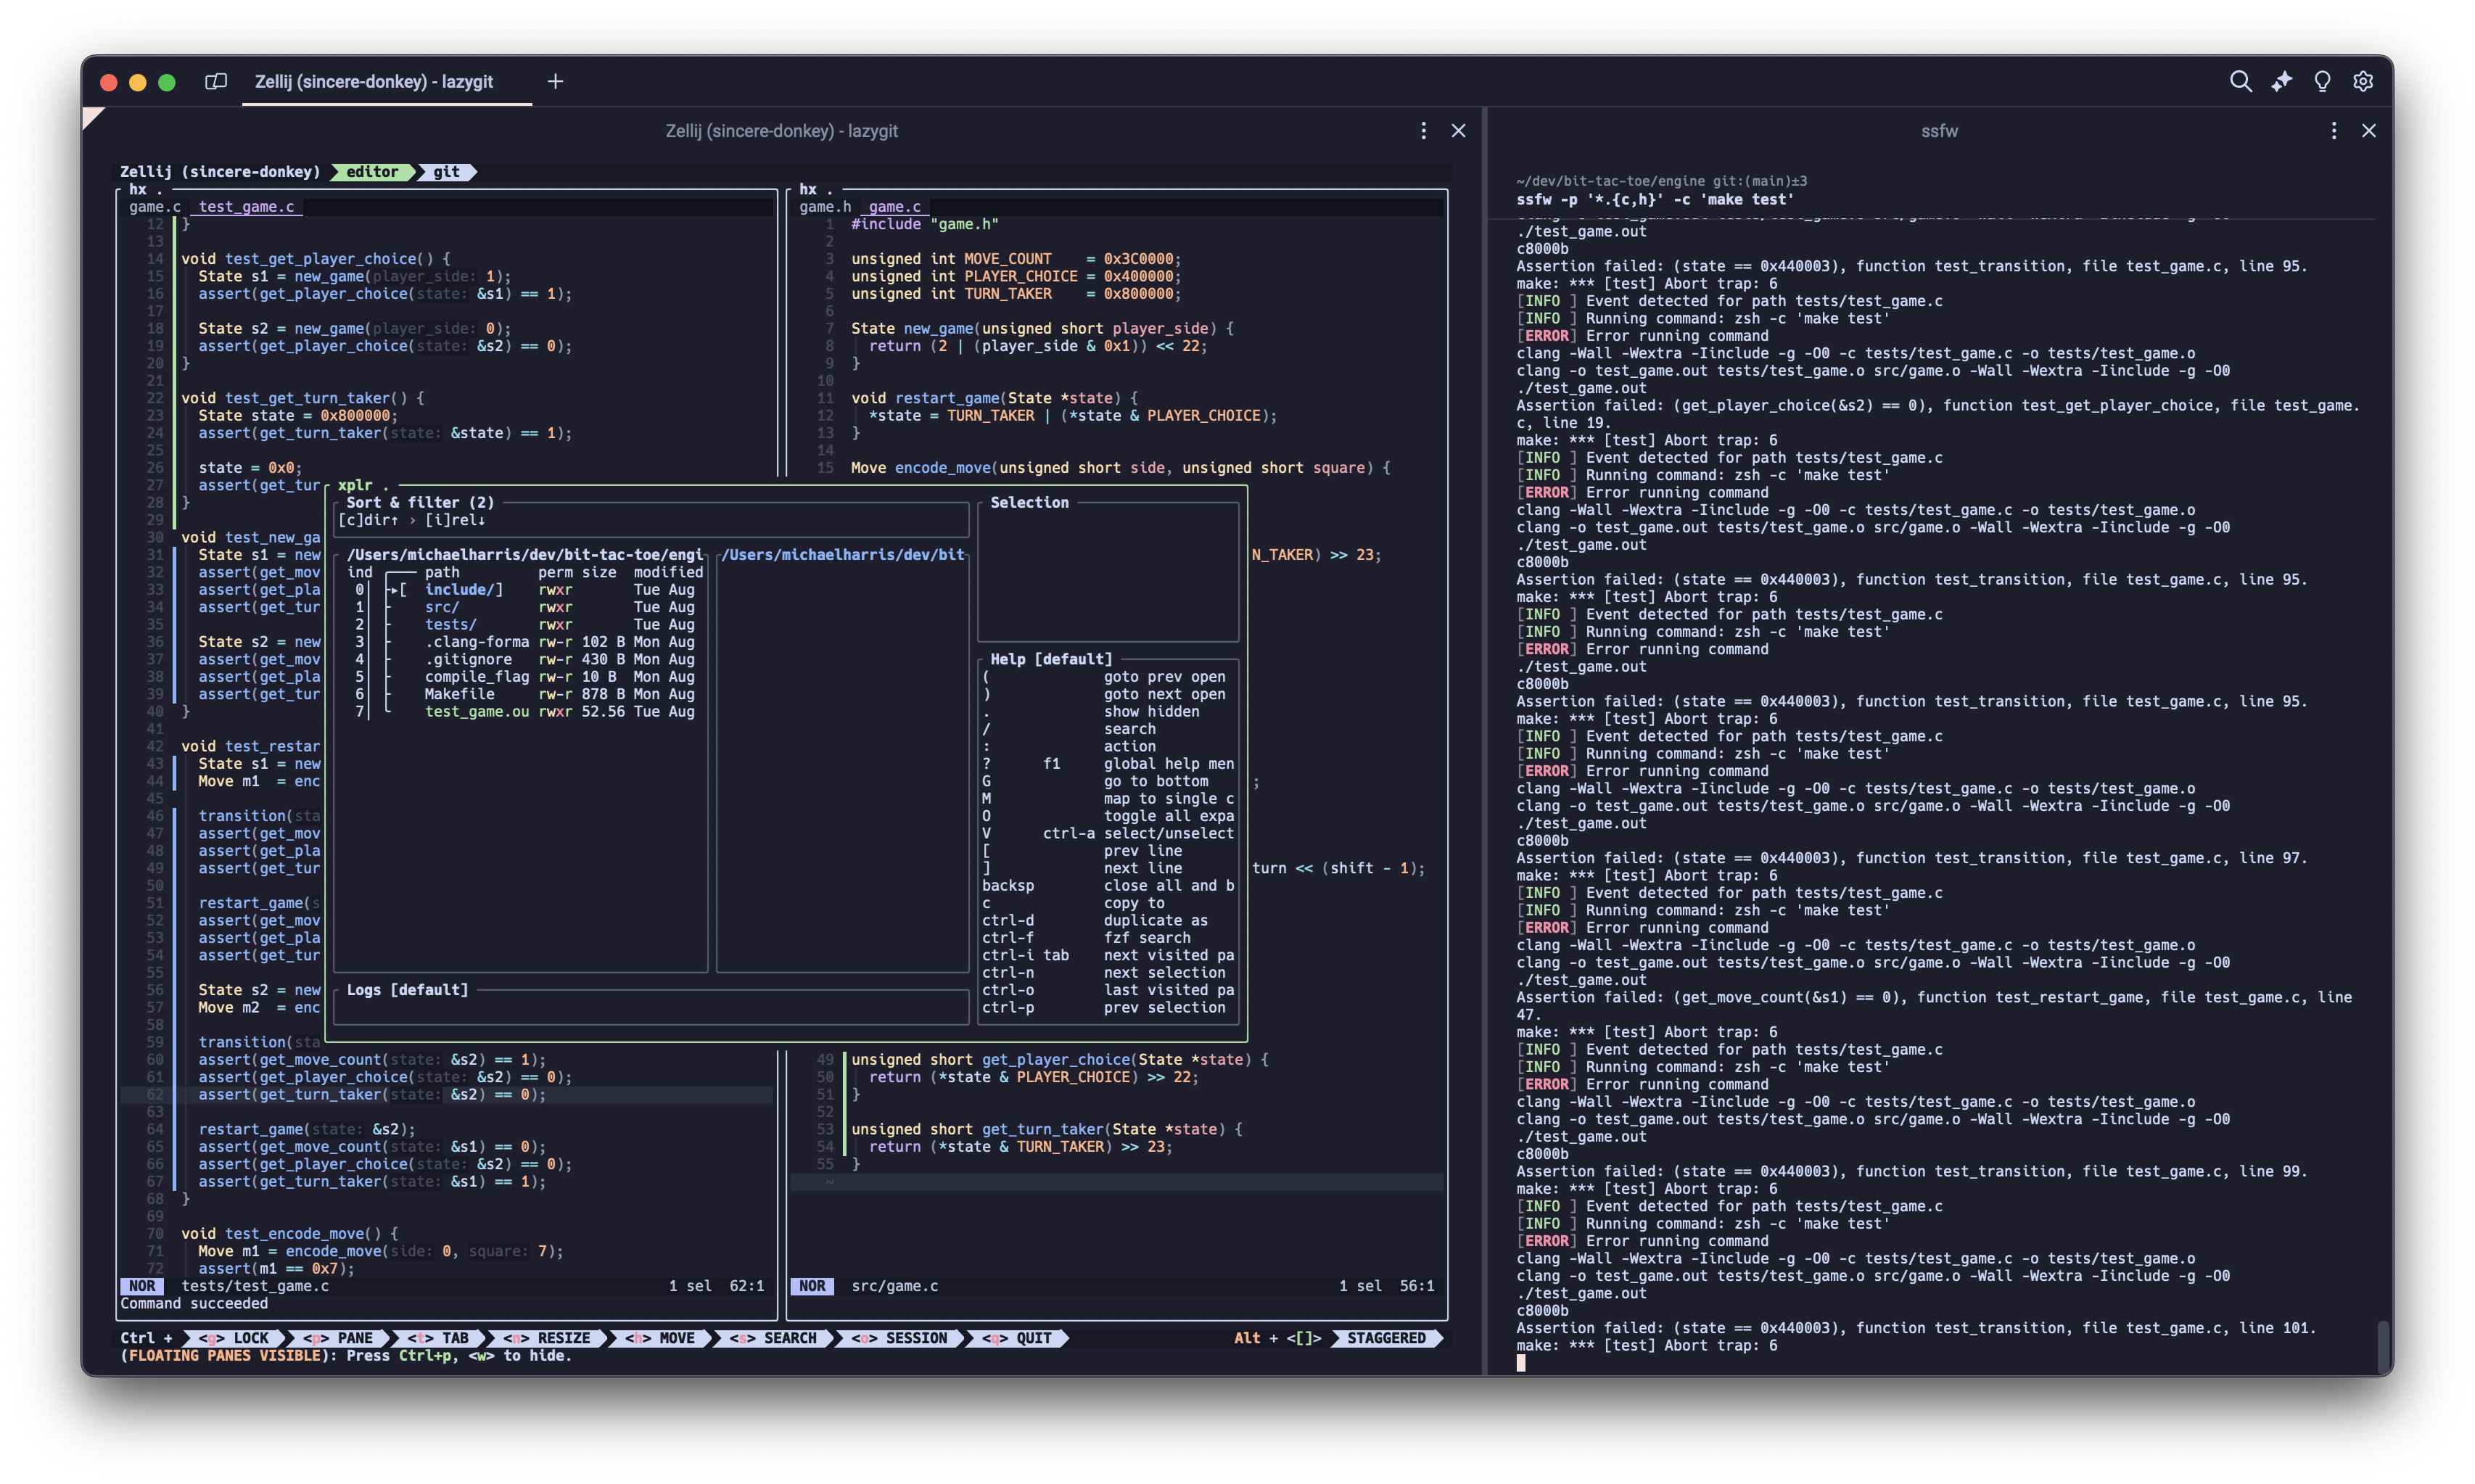
Task: Click the Selection panel title in xplr
Action: (1029, 503)
